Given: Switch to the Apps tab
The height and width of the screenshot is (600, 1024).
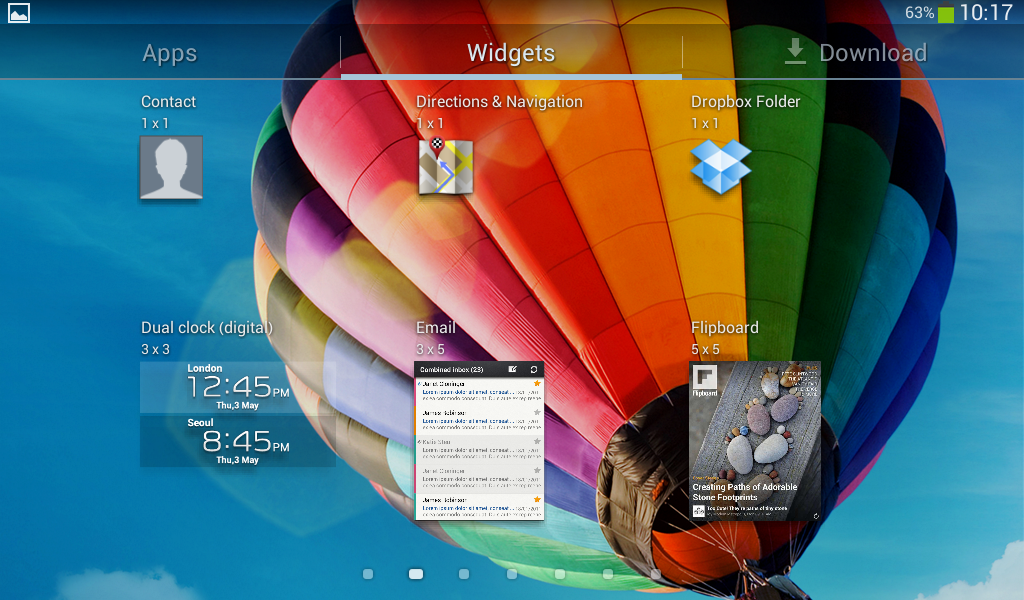Looking at the screenshot, I should point(169,53).
